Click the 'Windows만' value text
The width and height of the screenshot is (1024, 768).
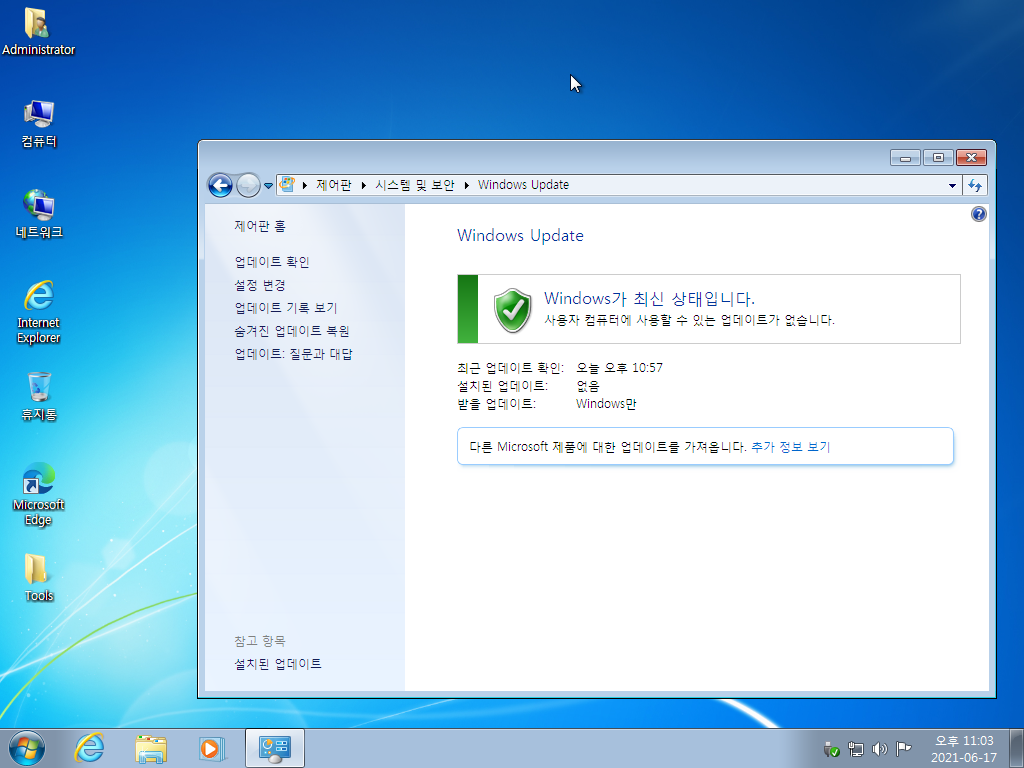(606, 404)
